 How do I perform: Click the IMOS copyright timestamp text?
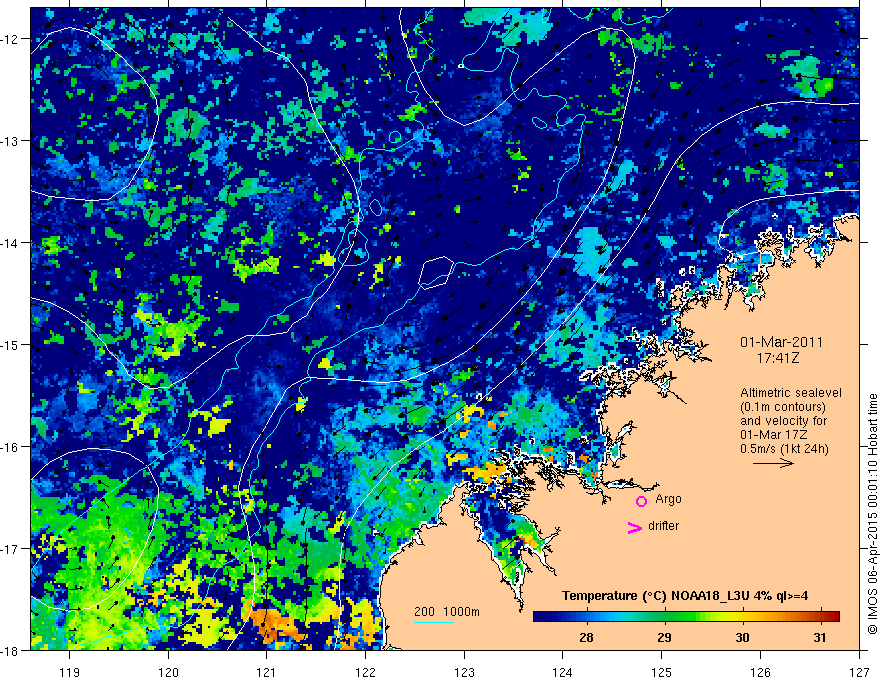[872, 514]
